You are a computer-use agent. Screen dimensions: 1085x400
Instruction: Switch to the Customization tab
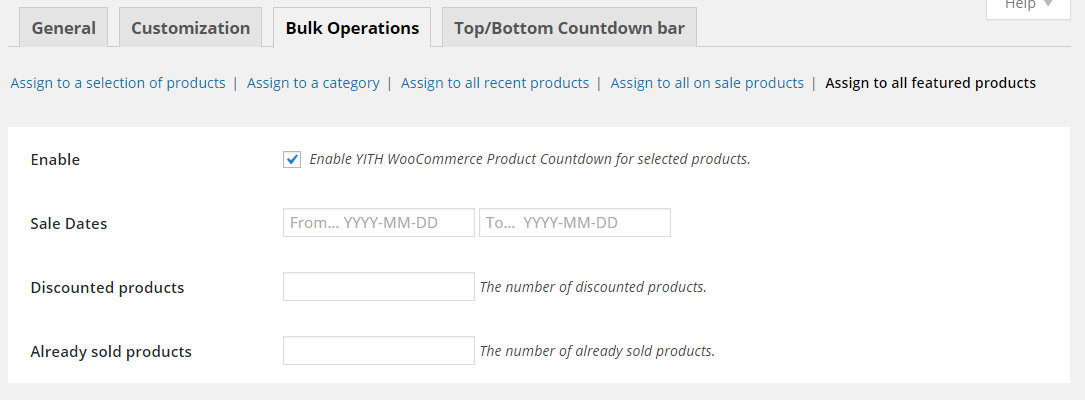[190, 28]
